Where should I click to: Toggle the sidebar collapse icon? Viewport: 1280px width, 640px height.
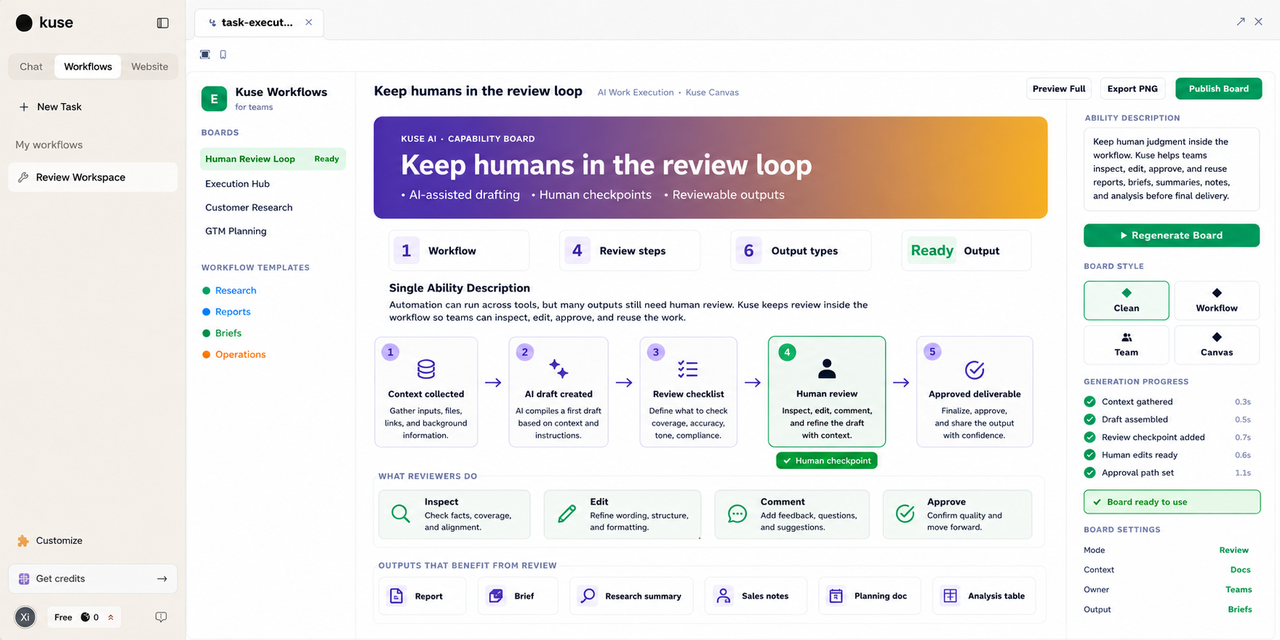click(x=163, y=22)
